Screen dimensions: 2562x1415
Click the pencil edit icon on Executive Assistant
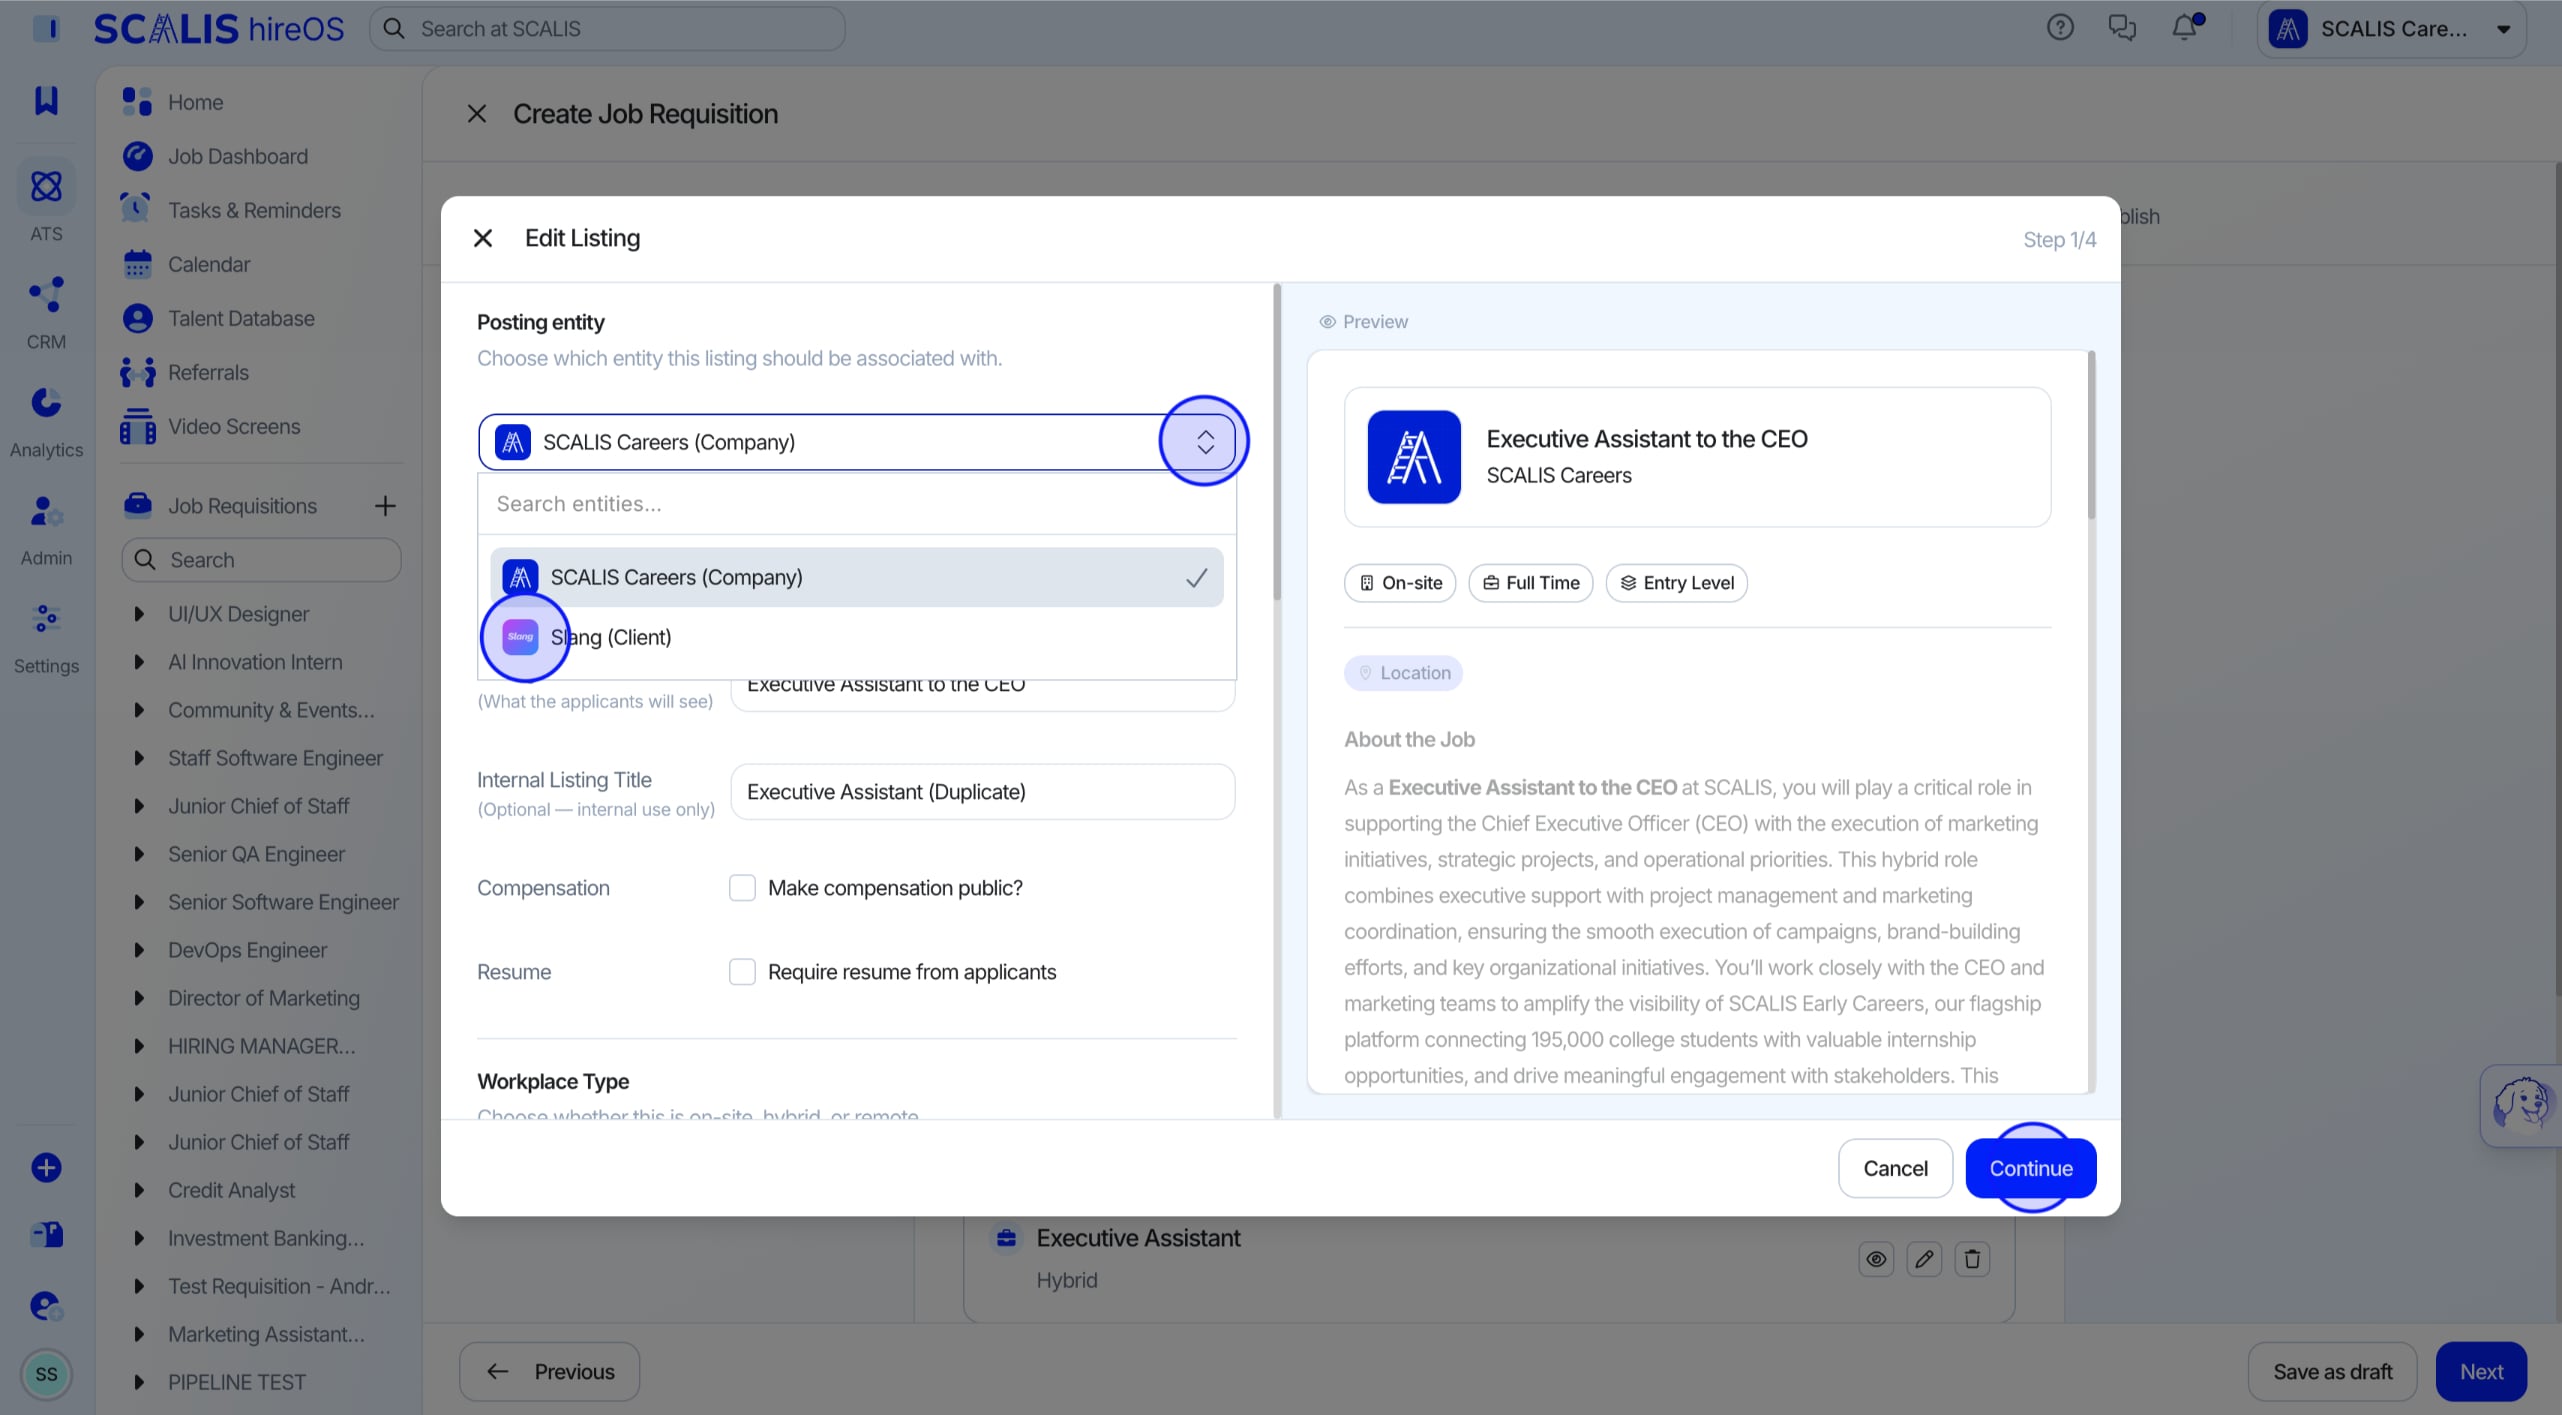1924,1259
